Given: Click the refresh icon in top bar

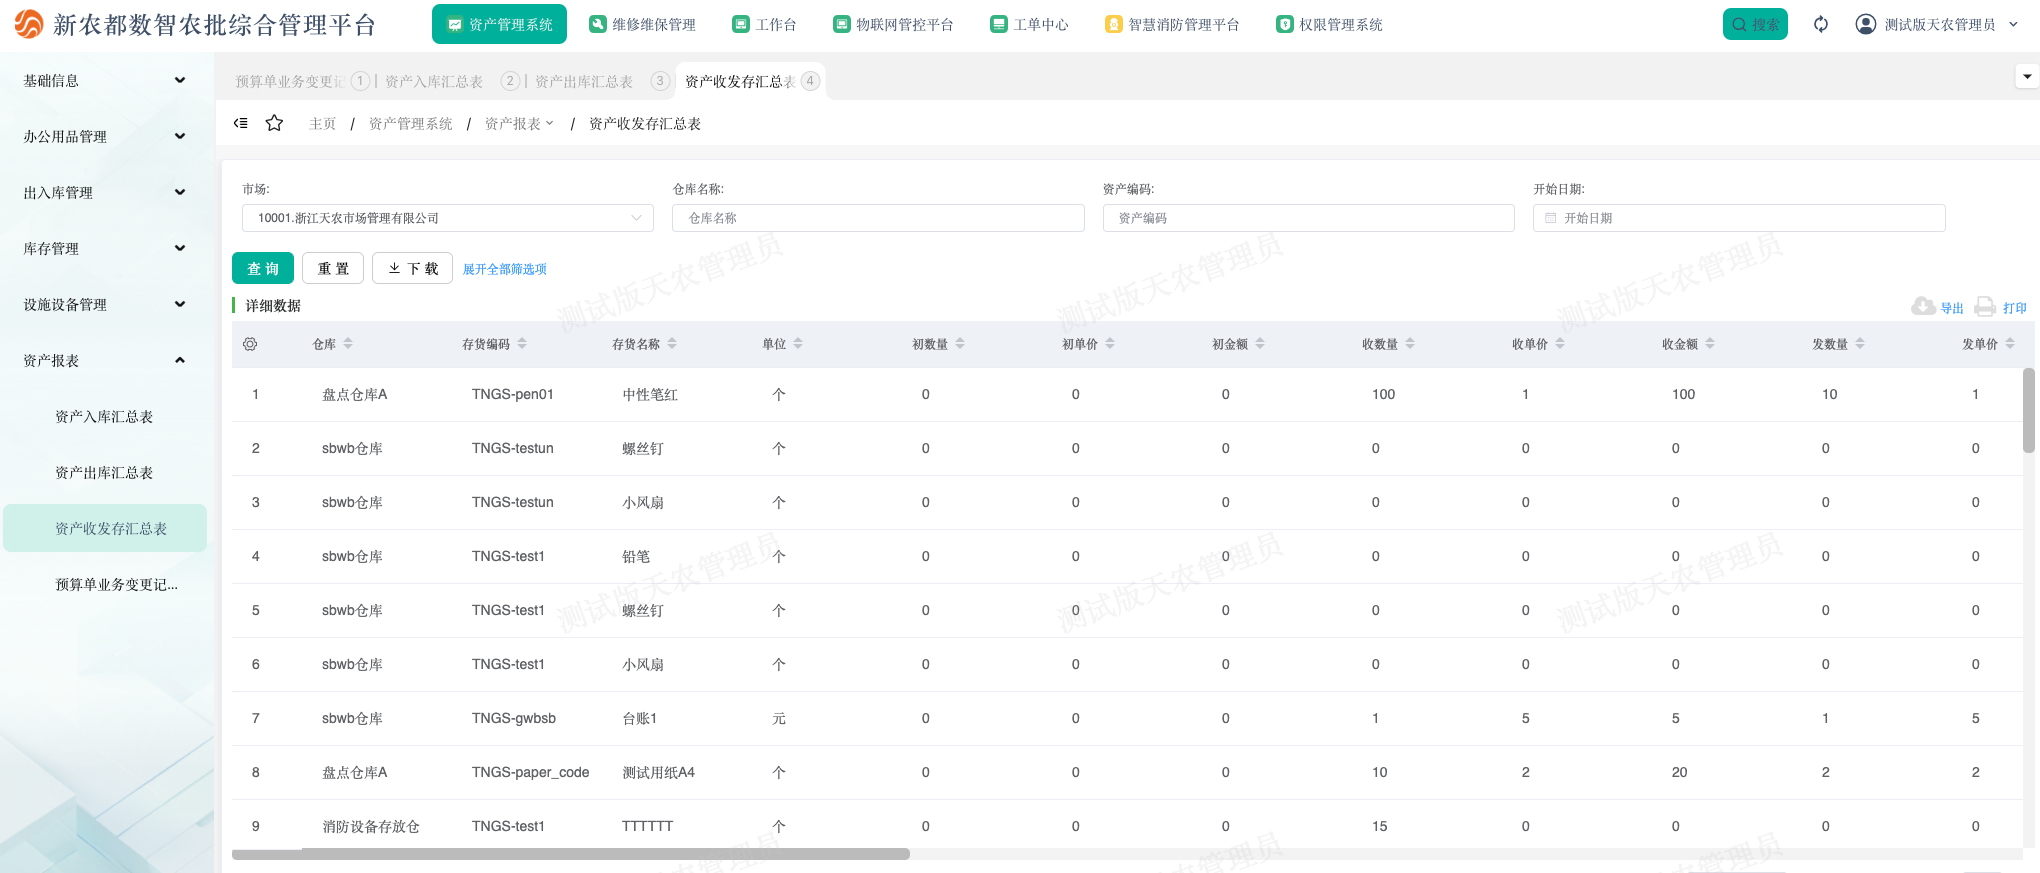Looking at the screenshot, I should coord(1821,24).
